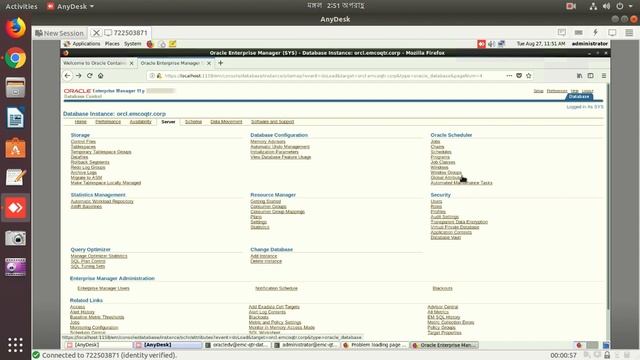The image size is (640, 360).
Task: Open the Availability subtab
Action: click(140, 122)
